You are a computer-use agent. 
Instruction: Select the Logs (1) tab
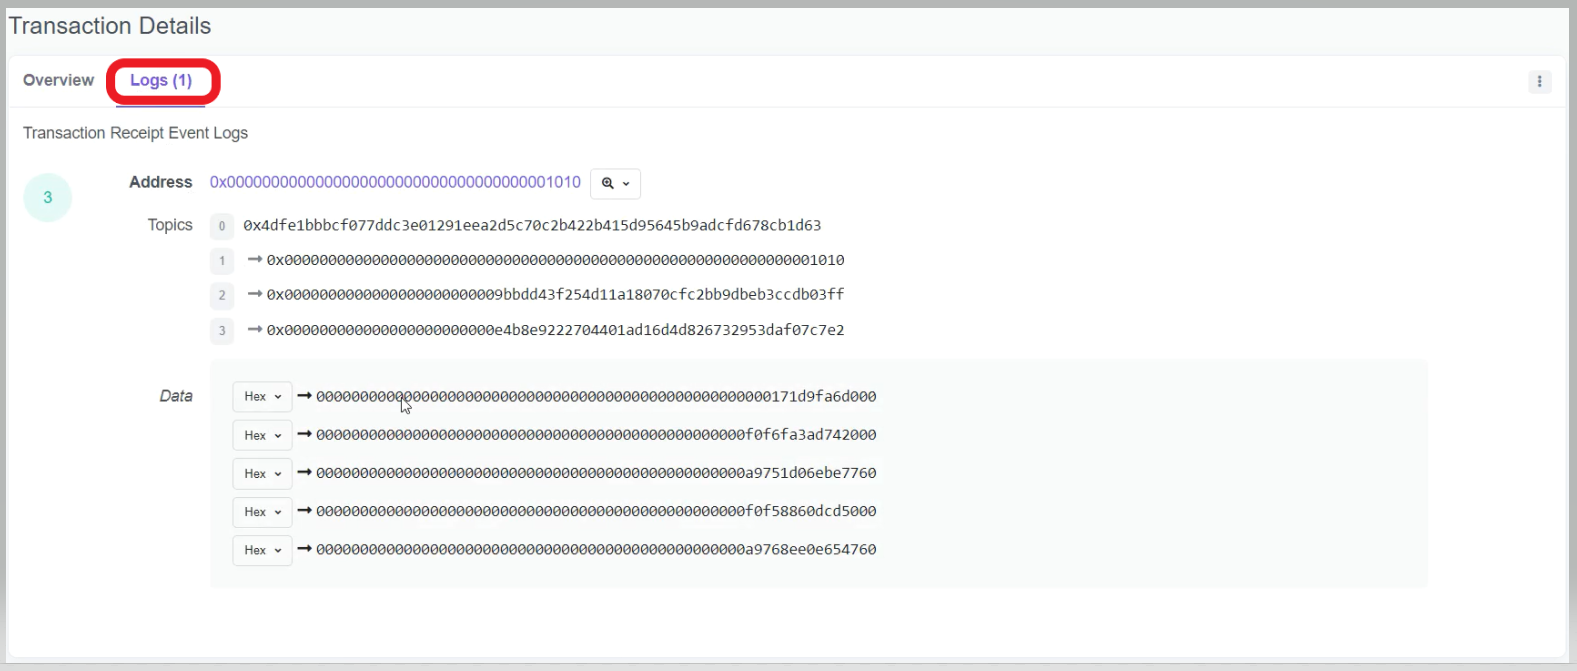[x=161, y=80]
